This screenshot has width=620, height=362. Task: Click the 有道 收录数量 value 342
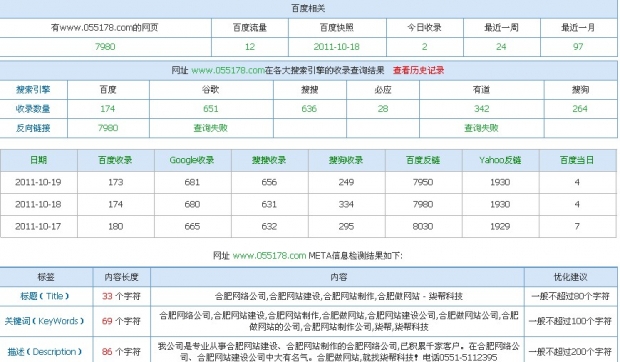482,109
